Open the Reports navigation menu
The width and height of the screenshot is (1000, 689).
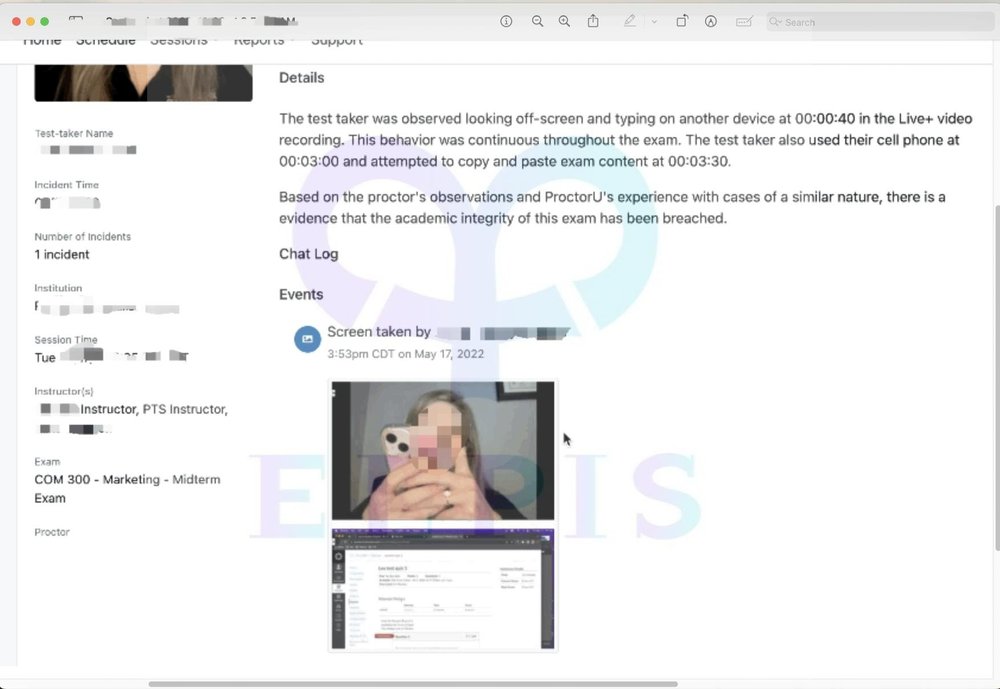coord(263,41)
